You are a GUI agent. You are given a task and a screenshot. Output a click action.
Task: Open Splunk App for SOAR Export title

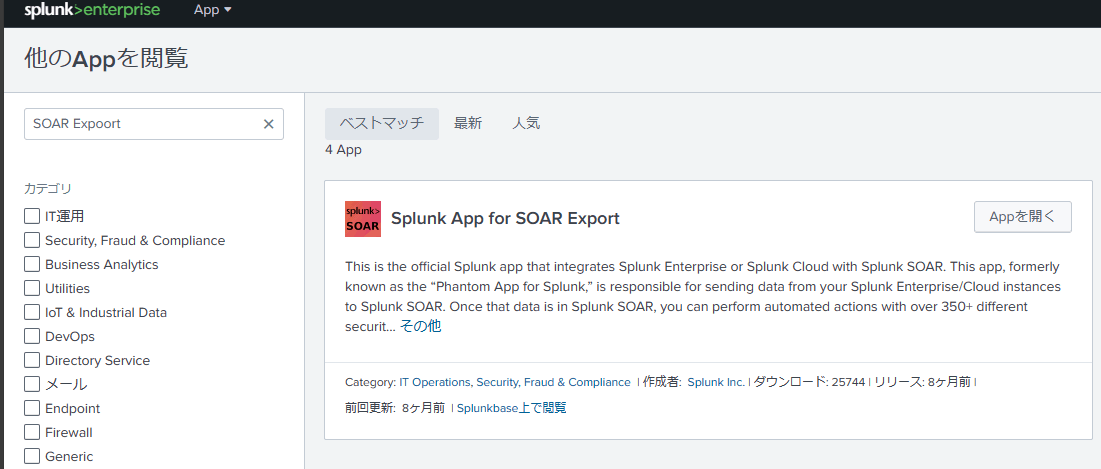505,218
